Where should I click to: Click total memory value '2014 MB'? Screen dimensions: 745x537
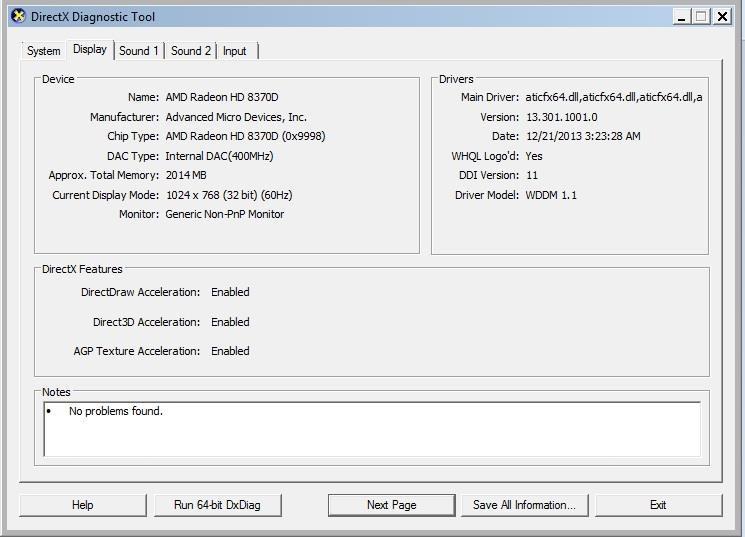(x=186, y=175)
